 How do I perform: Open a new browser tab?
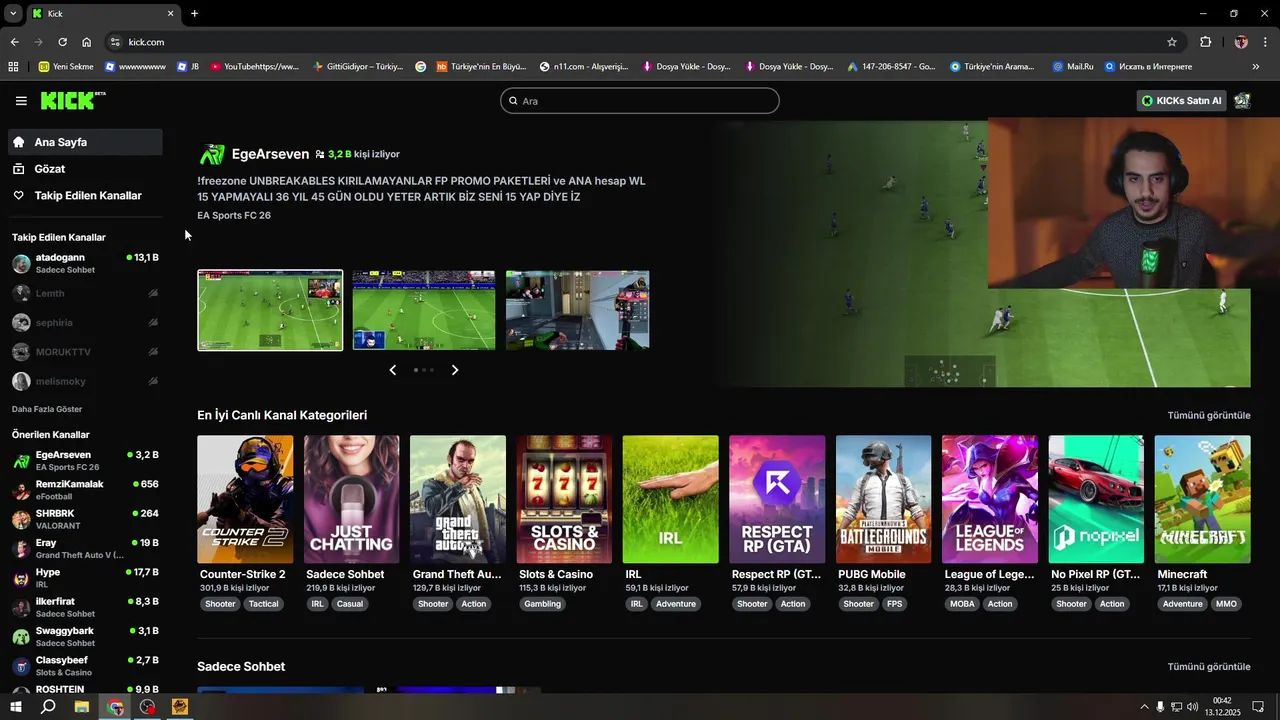click(x=194, y=14)
